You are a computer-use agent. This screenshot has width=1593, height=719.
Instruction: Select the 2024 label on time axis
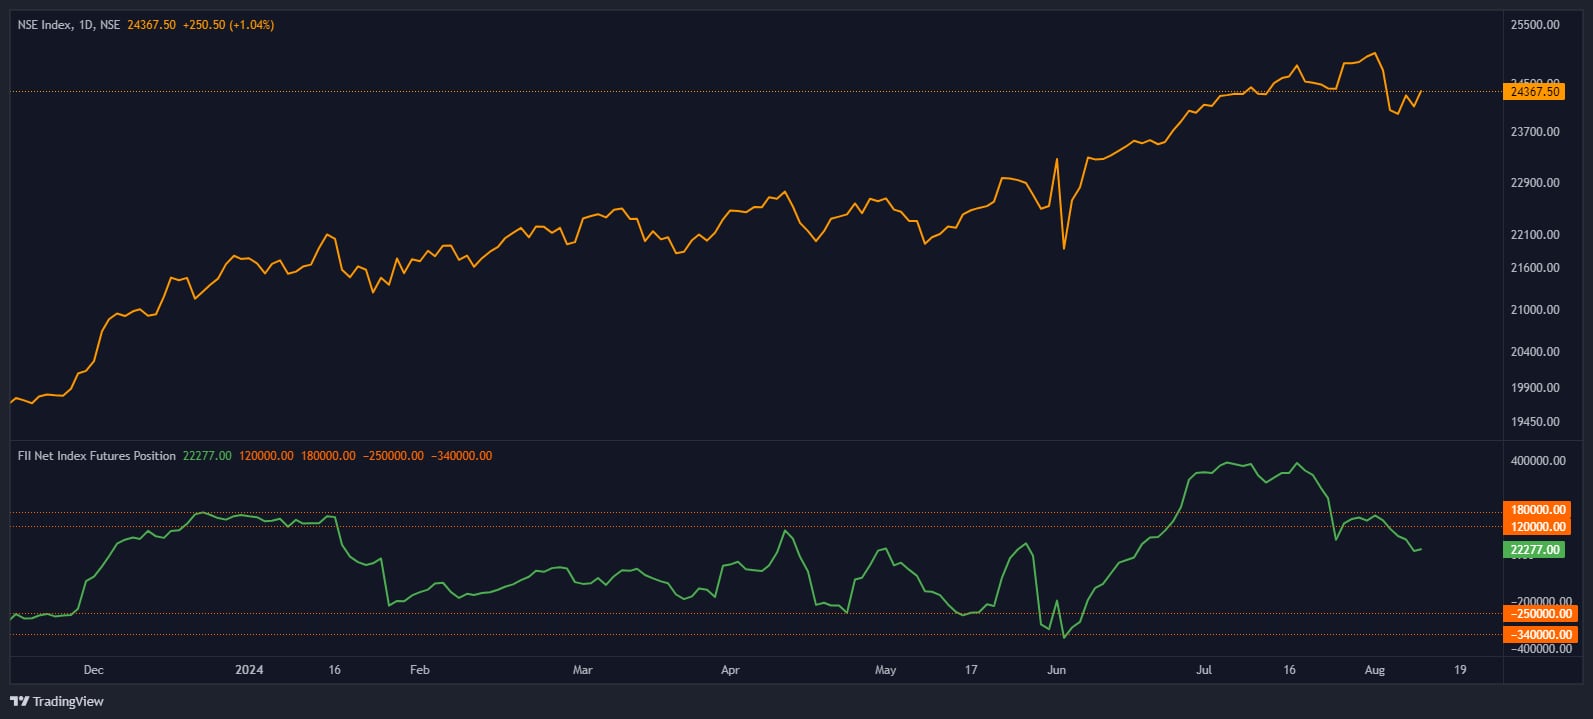pyautogui.click(x=249, y=670)
